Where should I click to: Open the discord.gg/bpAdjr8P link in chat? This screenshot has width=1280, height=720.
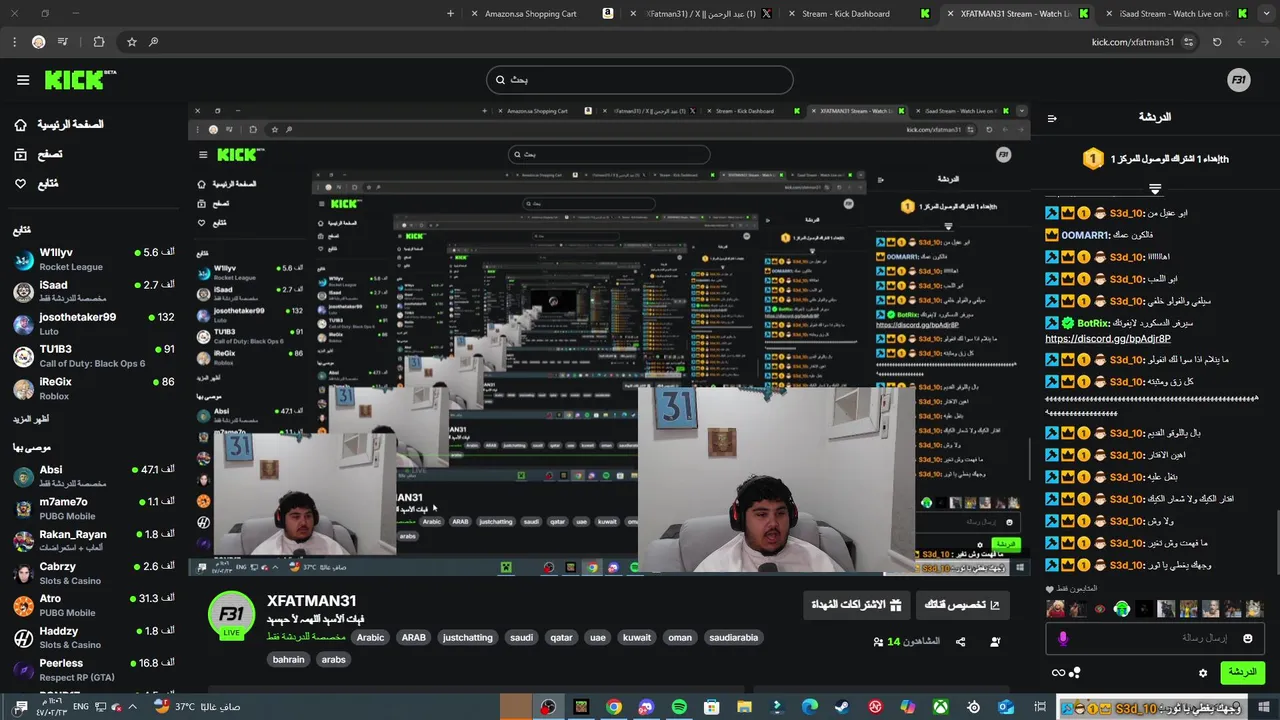1108,339
